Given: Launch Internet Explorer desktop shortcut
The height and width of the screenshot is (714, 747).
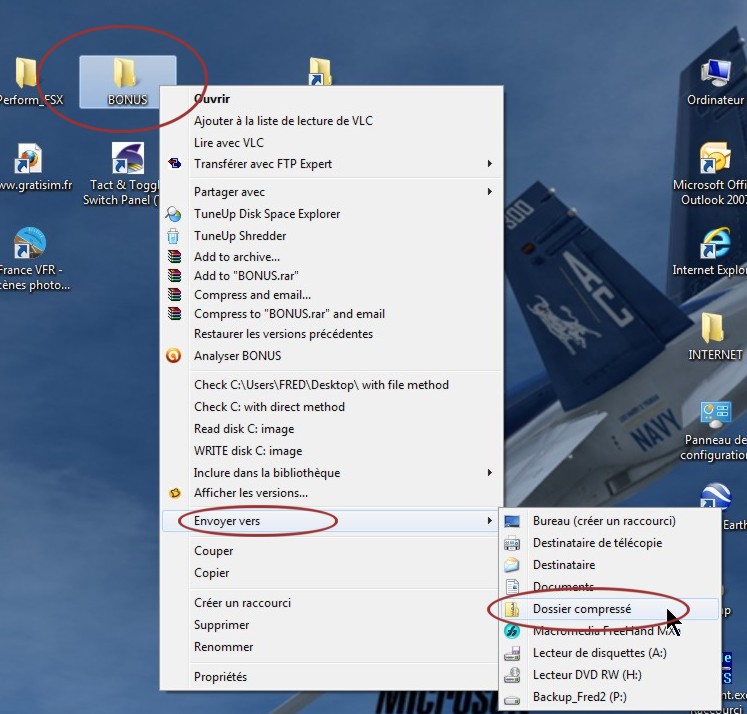Looking at the screenshot, I should click(x=715, y=243).
